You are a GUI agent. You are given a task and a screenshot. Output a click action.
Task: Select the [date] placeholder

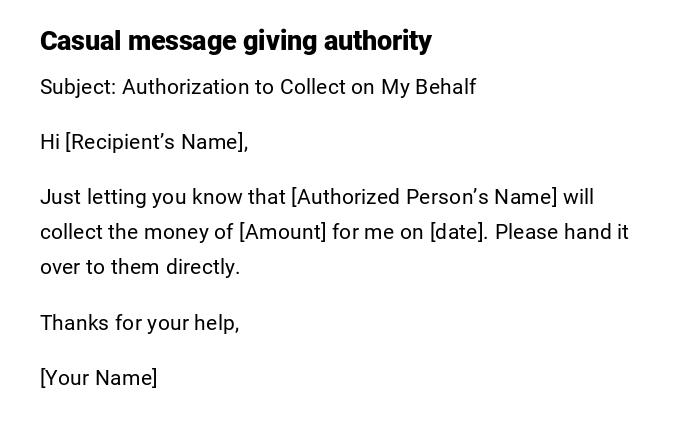pyautogui.click(x=458, y=232)
